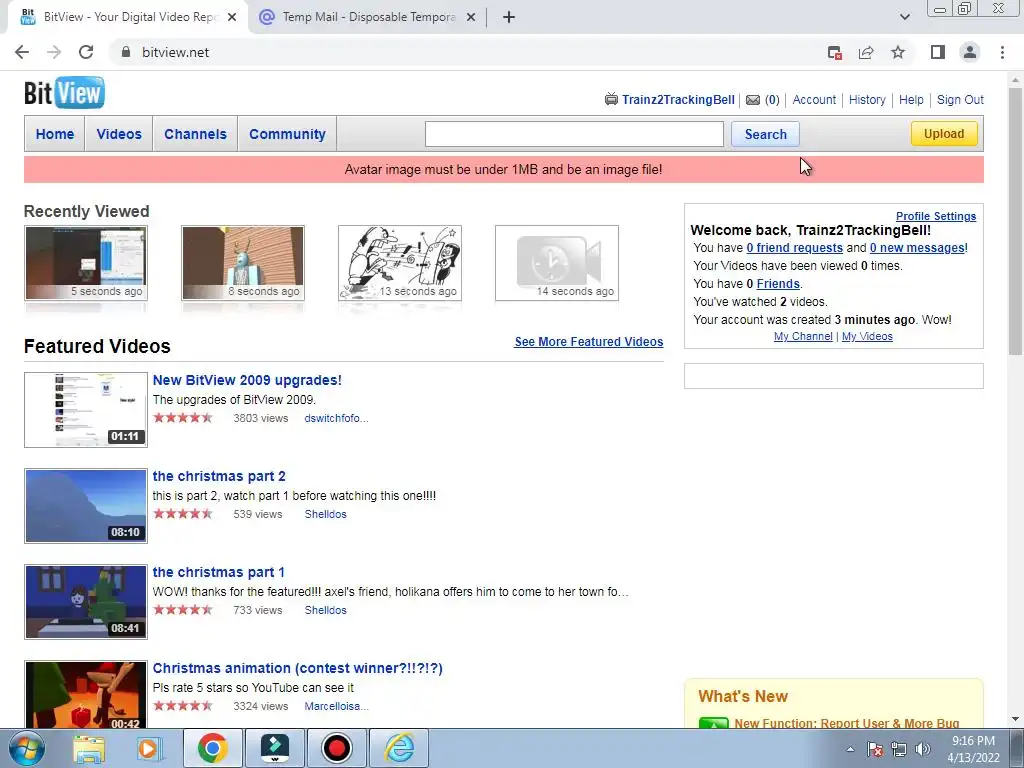Bookmark this page with star icon

tap(898, 52)
